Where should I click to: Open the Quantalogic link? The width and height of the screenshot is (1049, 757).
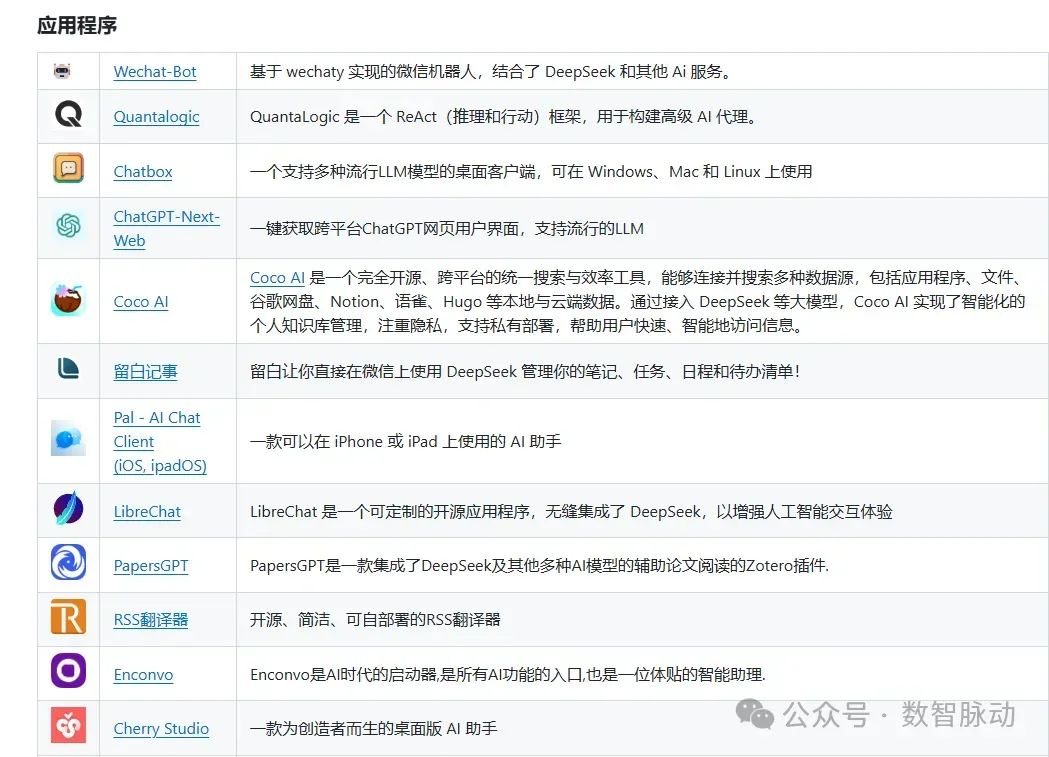(x=157, y=116)
